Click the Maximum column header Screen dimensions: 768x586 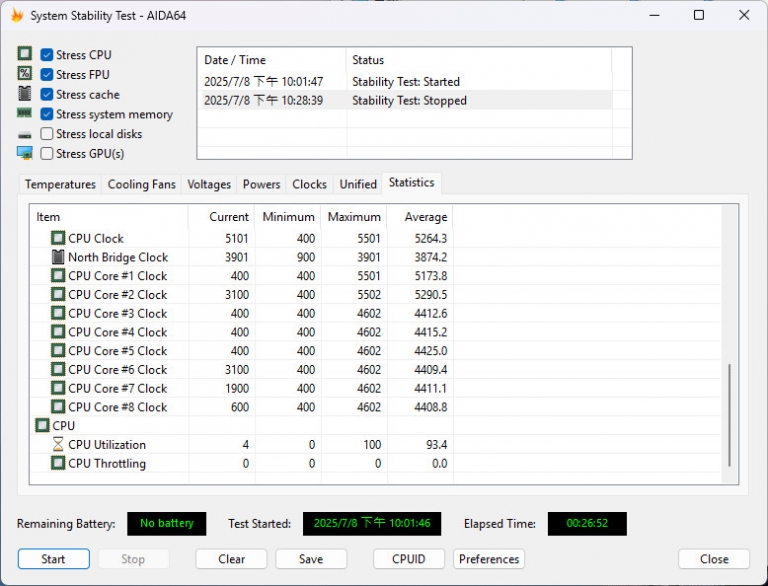(354, 217)
